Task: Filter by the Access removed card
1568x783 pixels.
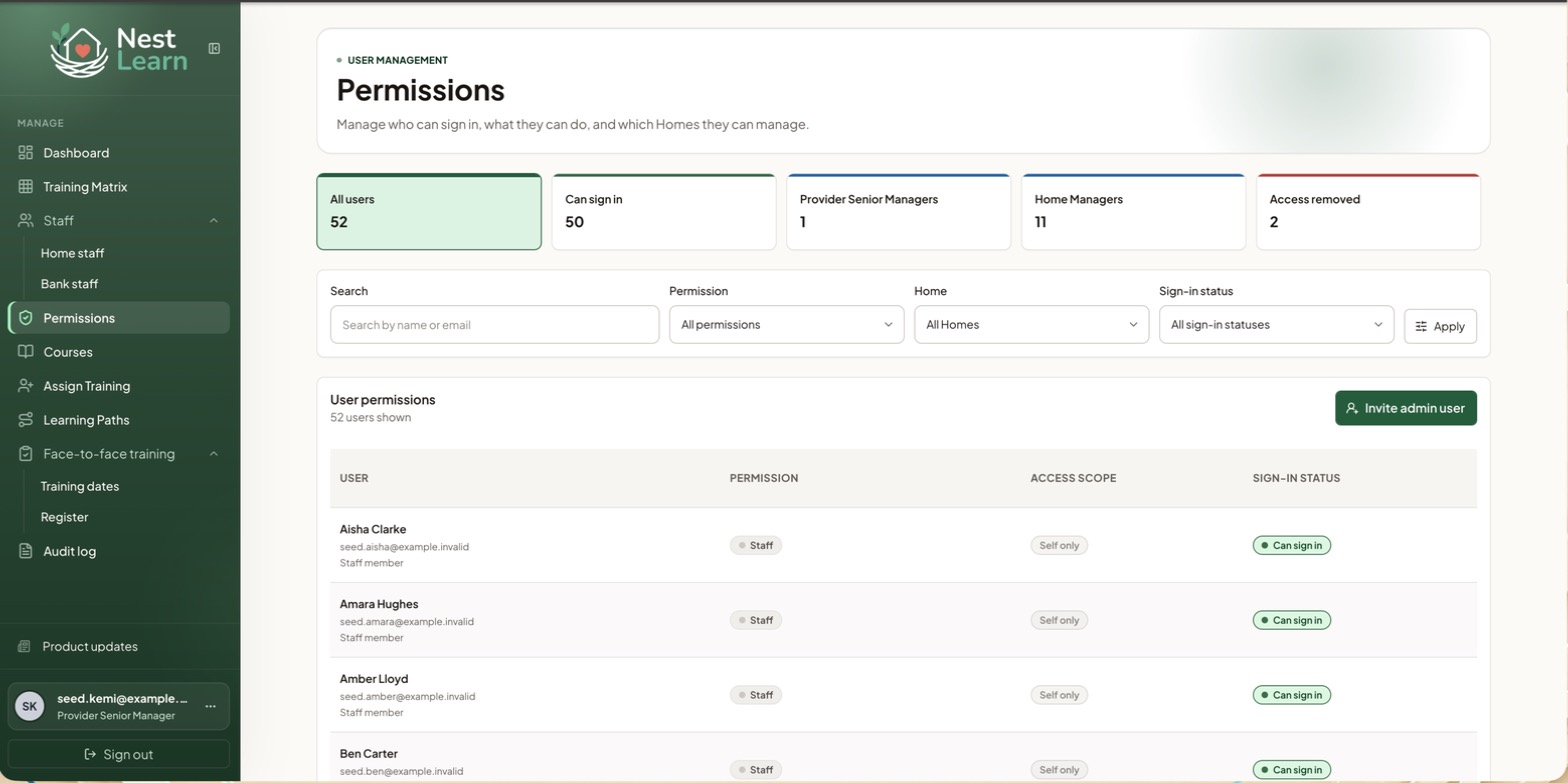Action: pos(1368,212)
